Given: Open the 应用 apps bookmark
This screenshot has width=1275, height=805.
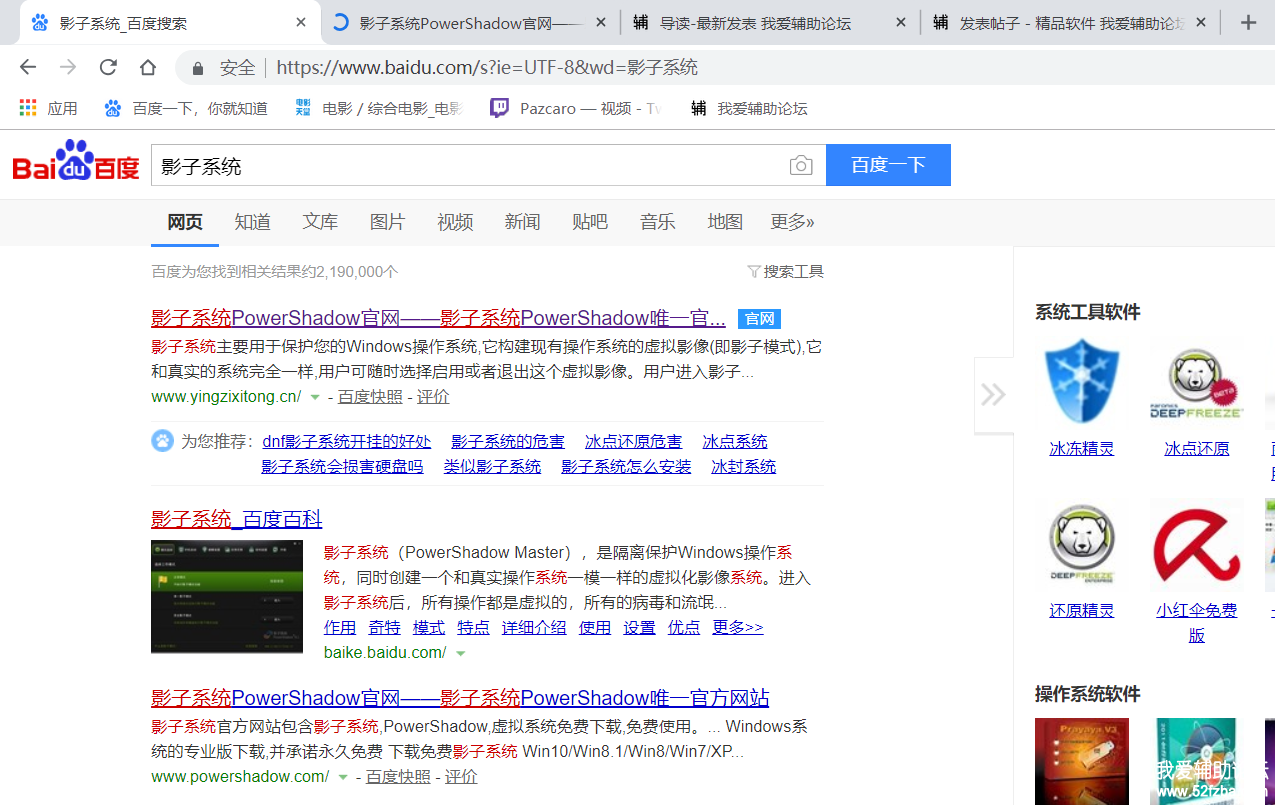Looking at the screenshot, I should (x=48, y=108).
